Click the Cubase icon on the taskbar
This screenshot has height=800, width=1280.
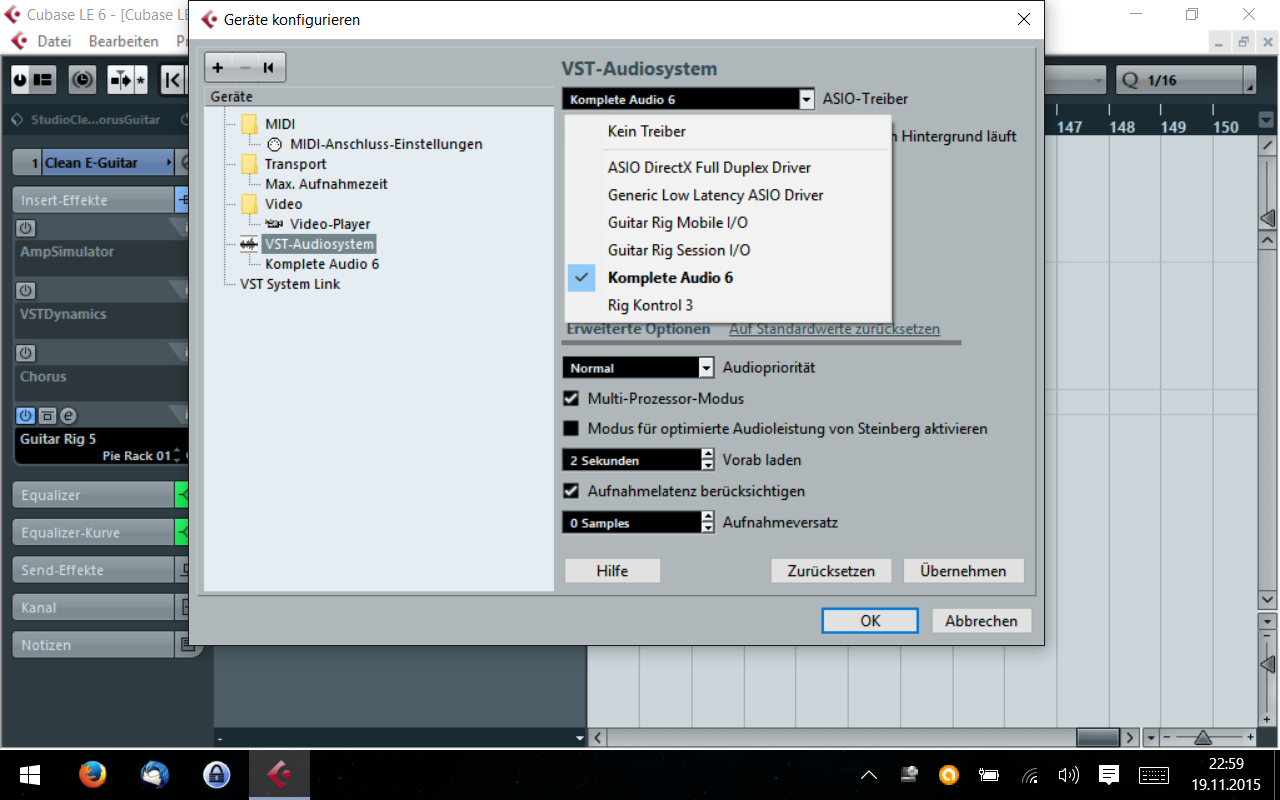pyautogui.click(x=278, y=774)
